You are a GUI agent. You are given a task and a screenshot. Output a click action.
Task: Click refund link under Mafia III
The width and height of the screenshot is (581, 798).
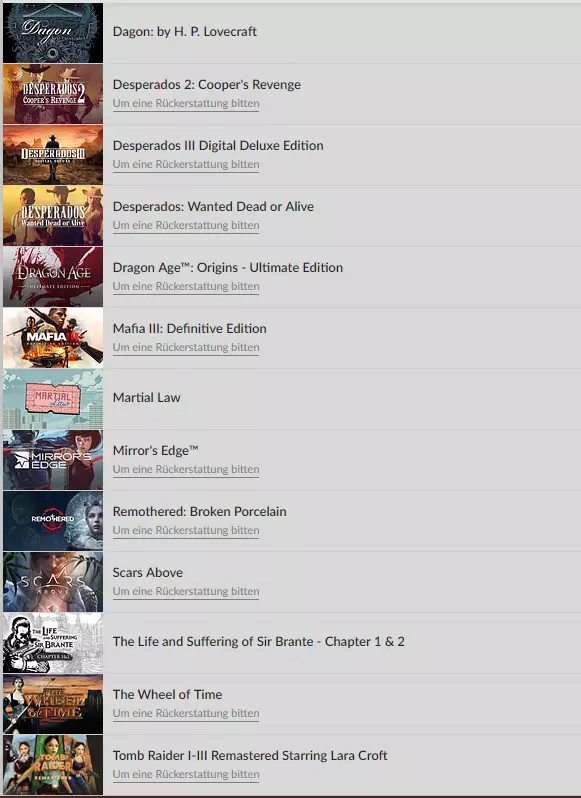click(x=186, y=348)
